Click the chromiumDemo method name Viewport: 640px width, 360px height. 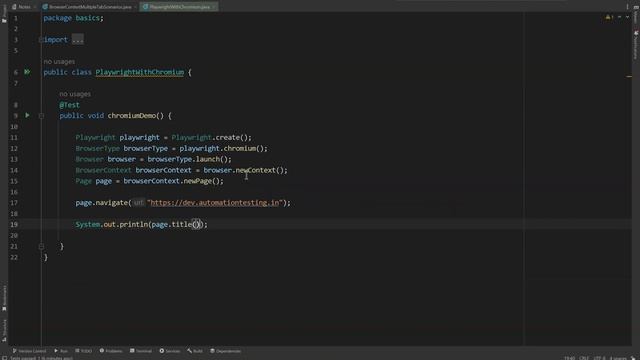click(131, 116)
